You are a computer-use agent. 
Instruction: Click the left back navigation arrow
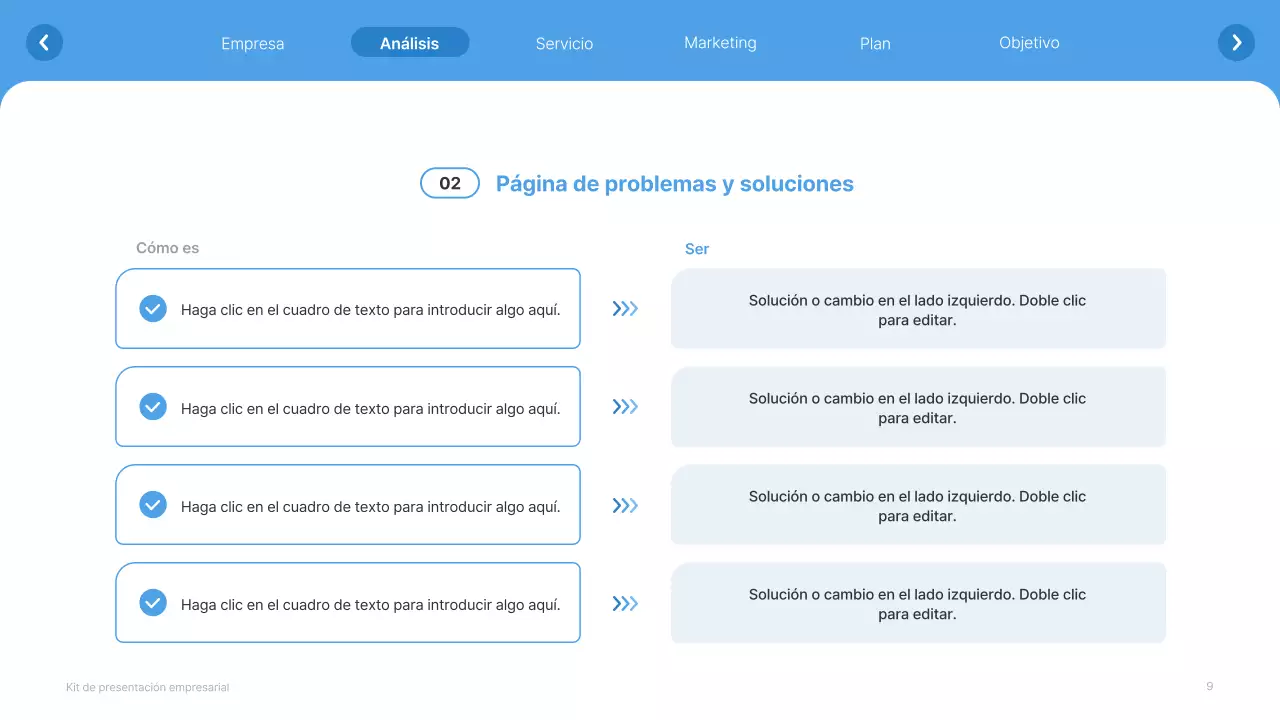(x=44, y=42)
